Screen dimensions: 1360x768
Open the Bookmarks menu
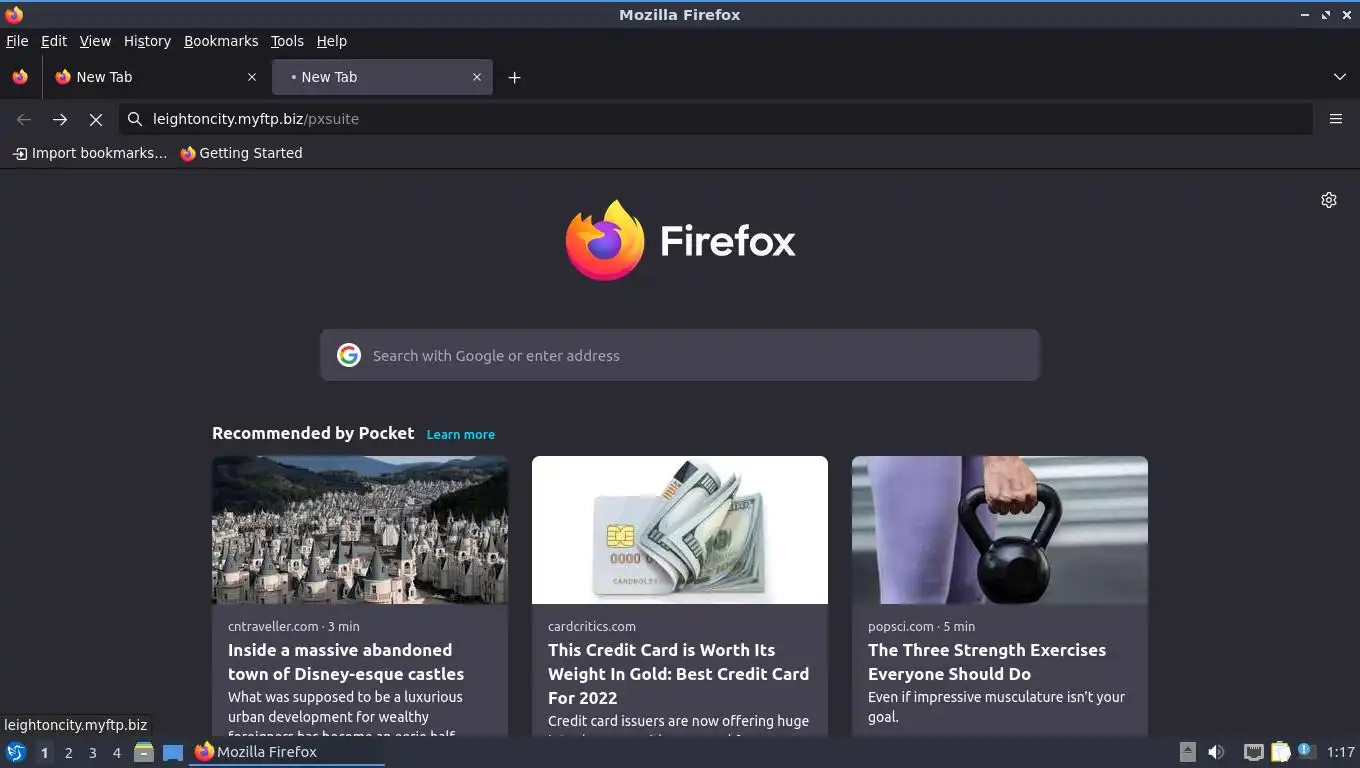pyautogui.click(x=221, y=41)
